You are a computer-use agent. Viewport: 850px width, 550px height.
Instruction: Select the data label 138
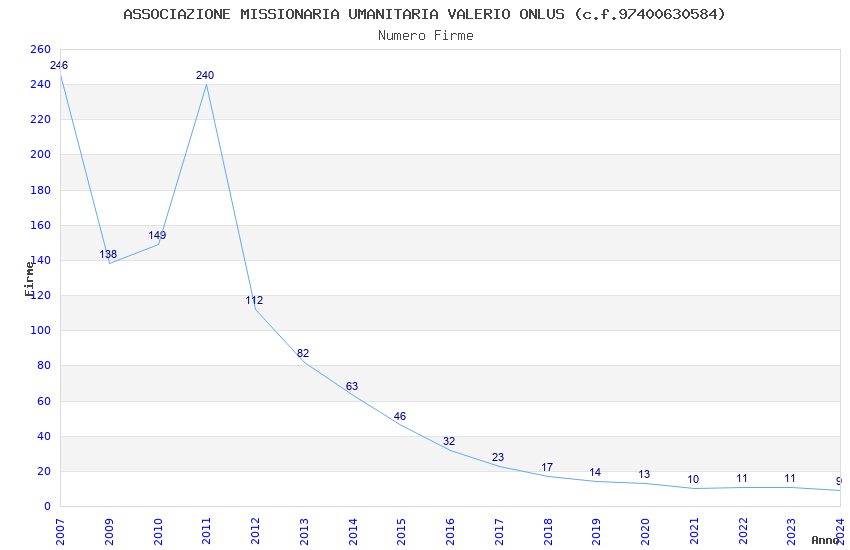108,254
